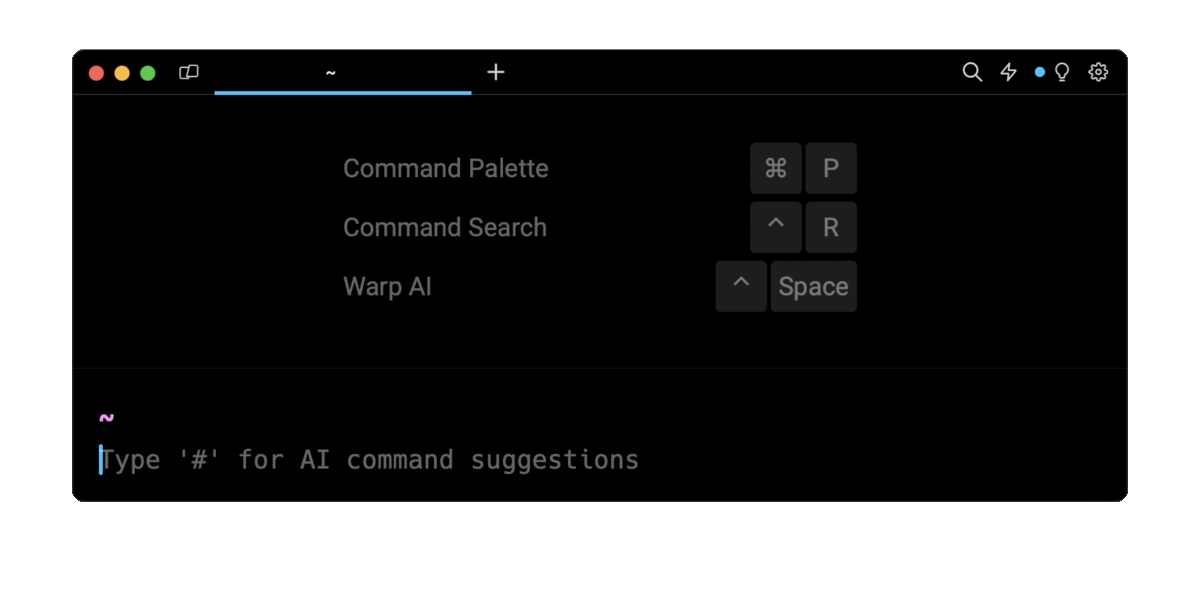Click the Warp AI label text
1200x597 pixels.
387,286
